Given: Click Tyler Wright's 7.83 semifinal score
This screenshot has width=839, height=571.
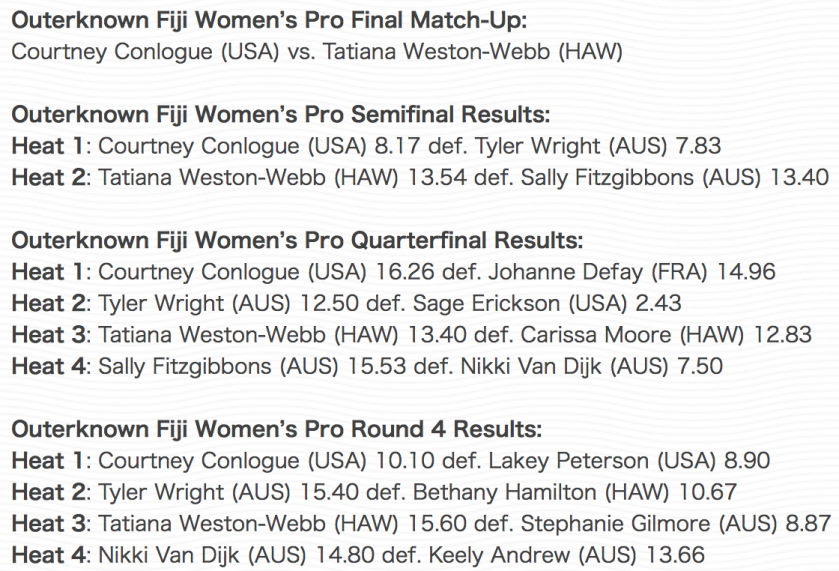Looking at the screenshot, I should [x=699, y=146].
